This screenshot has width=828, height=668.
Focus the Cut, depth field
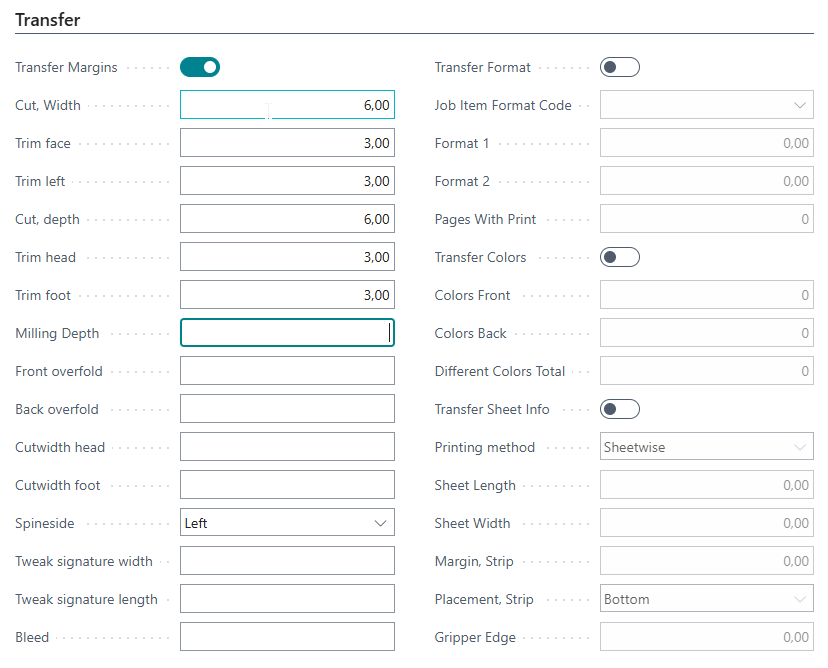point(287,219)
